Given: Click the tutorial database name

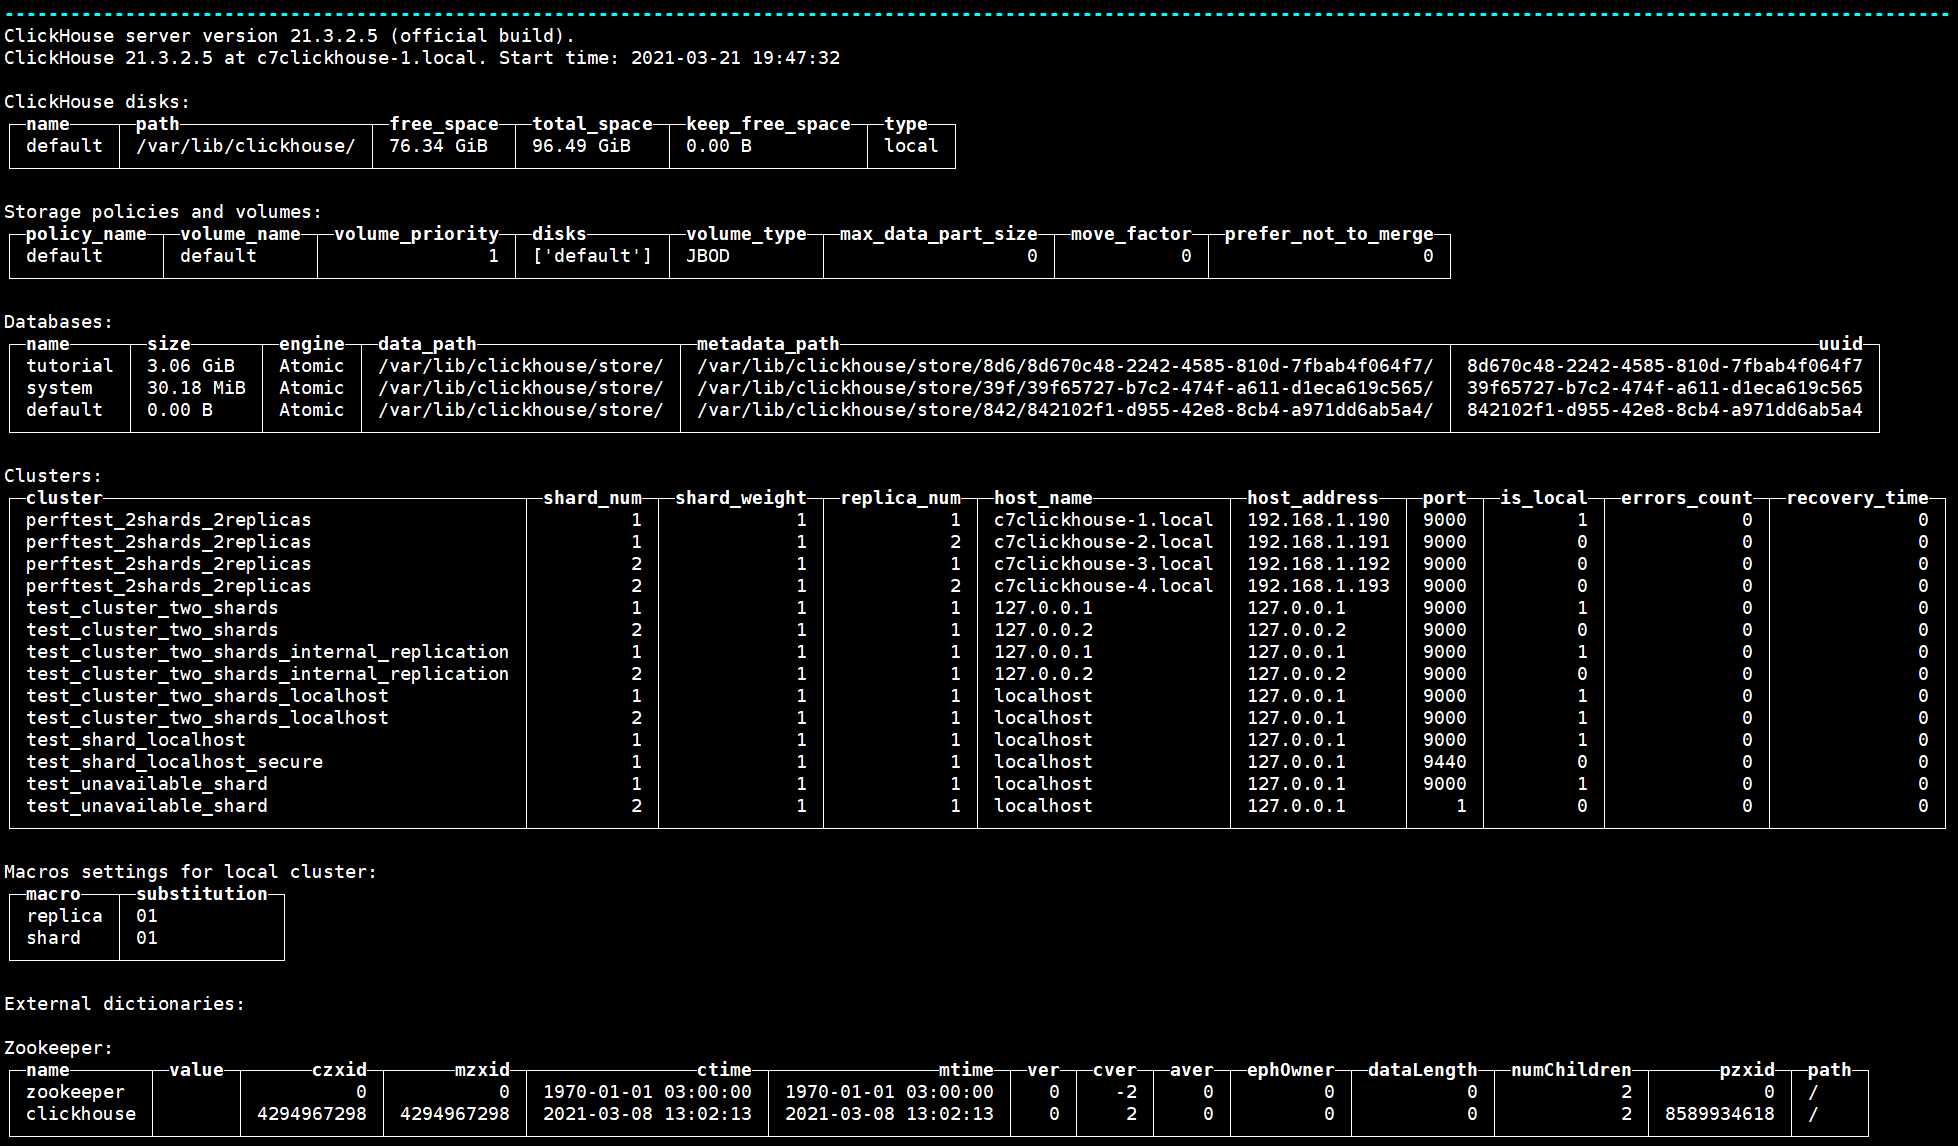Looking at the screenshot, I should click(x=70, y=366).
